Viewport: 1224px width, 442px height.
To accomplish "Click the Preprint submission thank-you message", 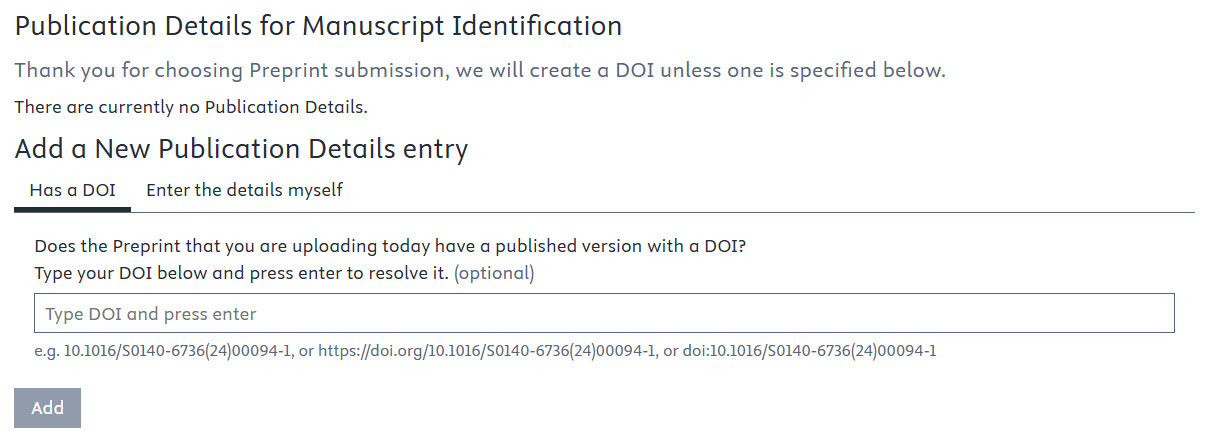I will [479, 71].
